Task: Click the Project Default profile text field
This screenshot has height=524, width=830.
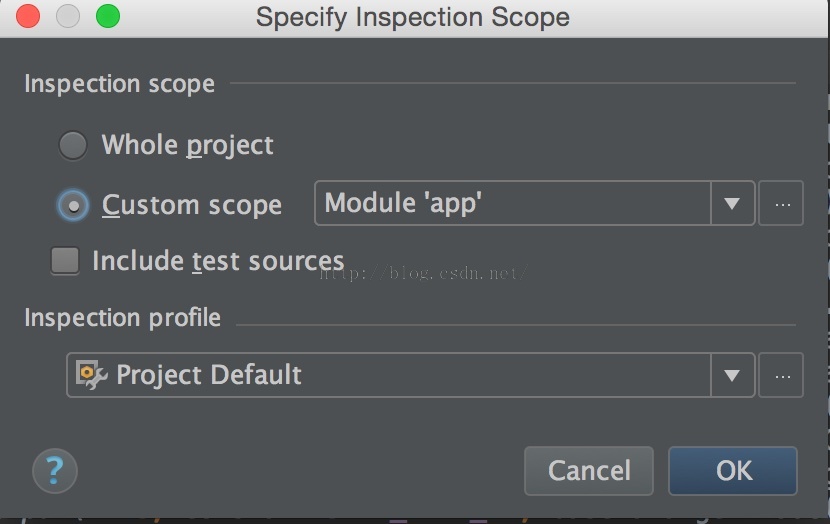Action: coord(410,375)
